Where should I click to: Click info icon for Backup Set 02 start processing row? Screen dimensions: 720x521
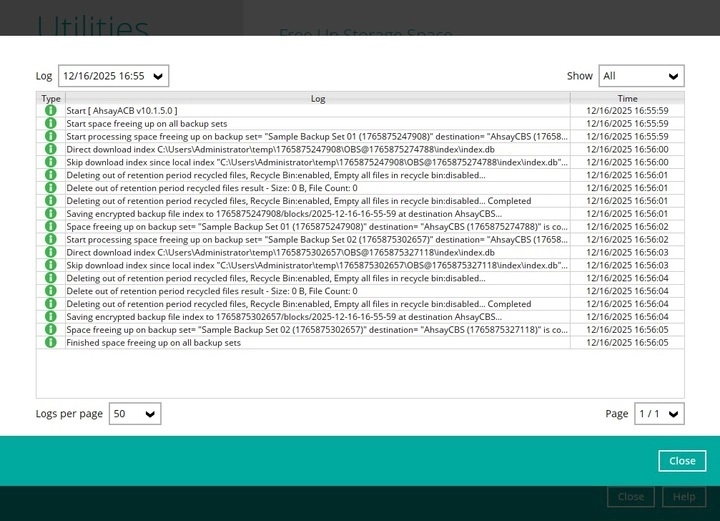51,240
